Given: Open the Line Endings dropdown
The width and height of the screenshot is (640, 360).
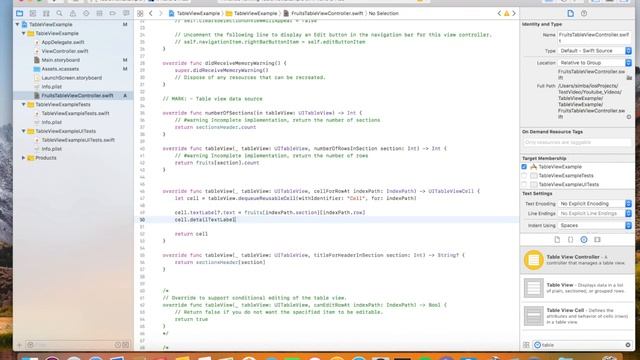Looking at the screenshot, I should point(595,213).
